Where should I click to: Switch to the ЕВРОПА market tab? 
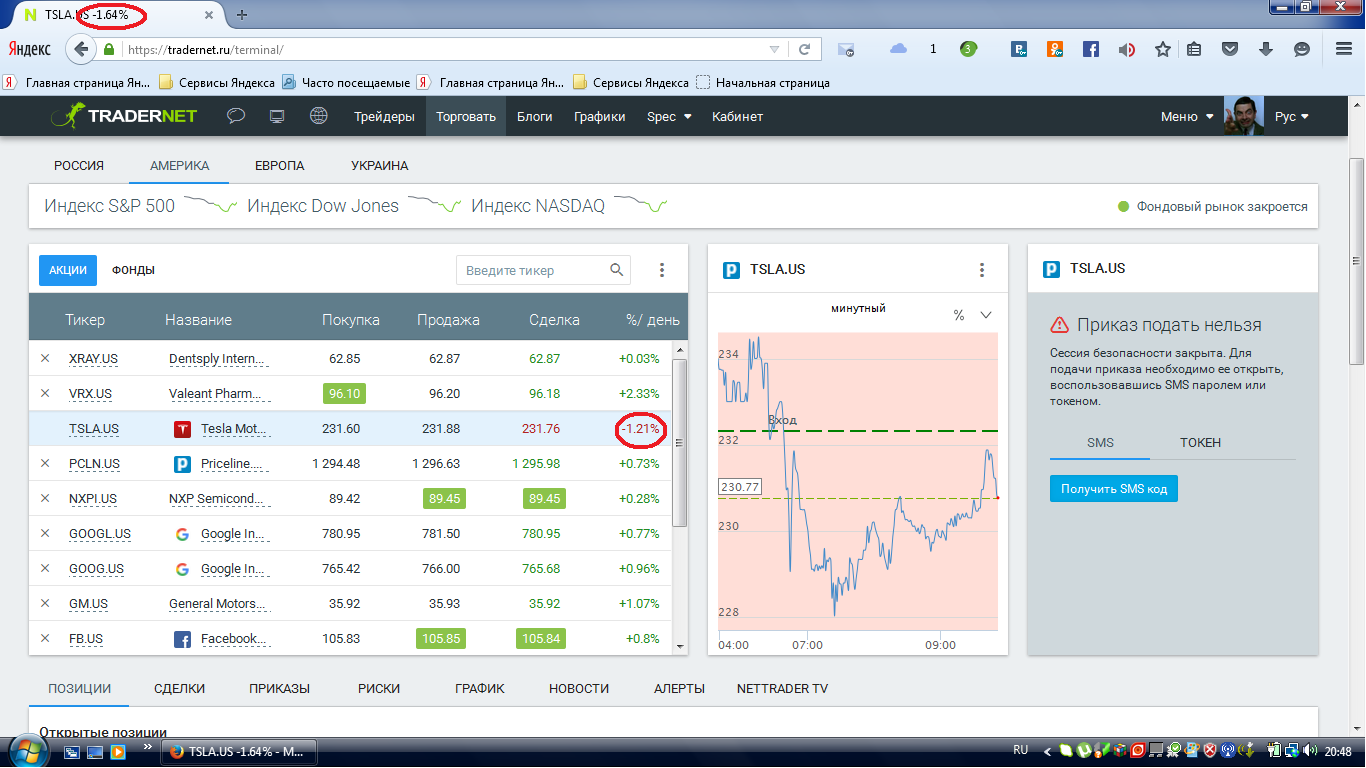280,166
